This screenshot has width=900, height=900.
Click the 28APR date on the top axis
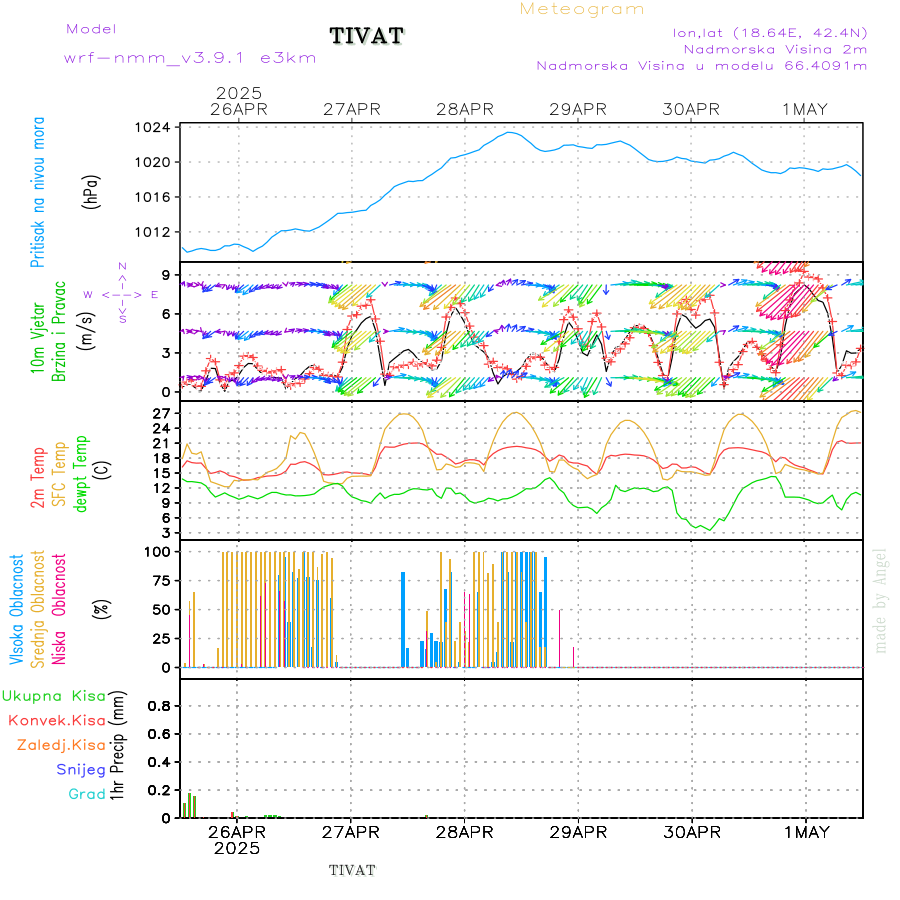[465, 109]
